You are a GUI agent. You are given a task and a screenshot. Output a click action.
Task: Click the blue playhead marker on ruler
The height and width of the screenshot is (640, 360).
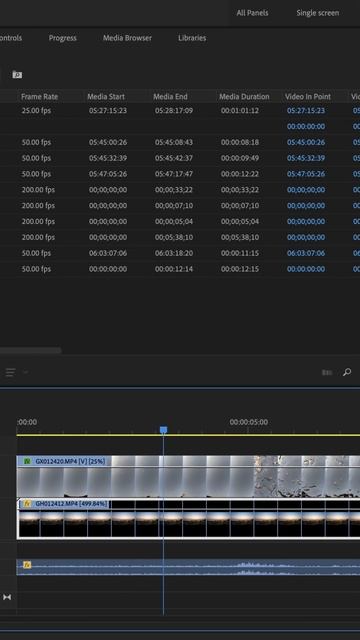(163, 430)
